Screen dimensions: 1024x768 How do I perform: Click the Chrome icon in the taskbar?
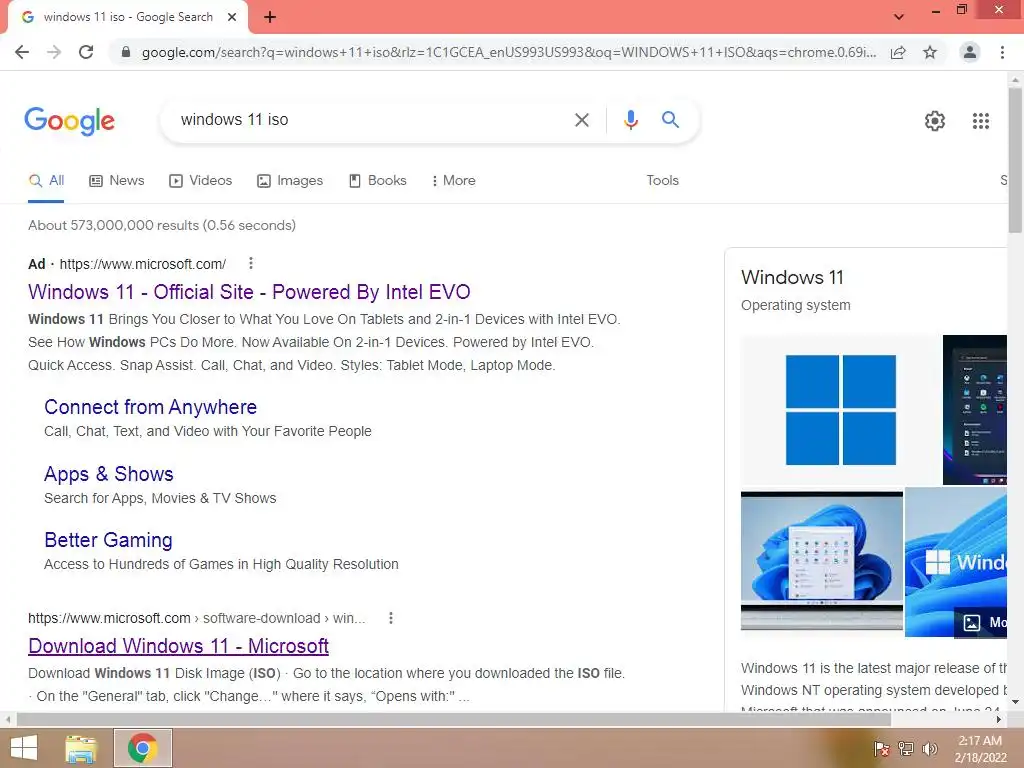tap(143, 748)
